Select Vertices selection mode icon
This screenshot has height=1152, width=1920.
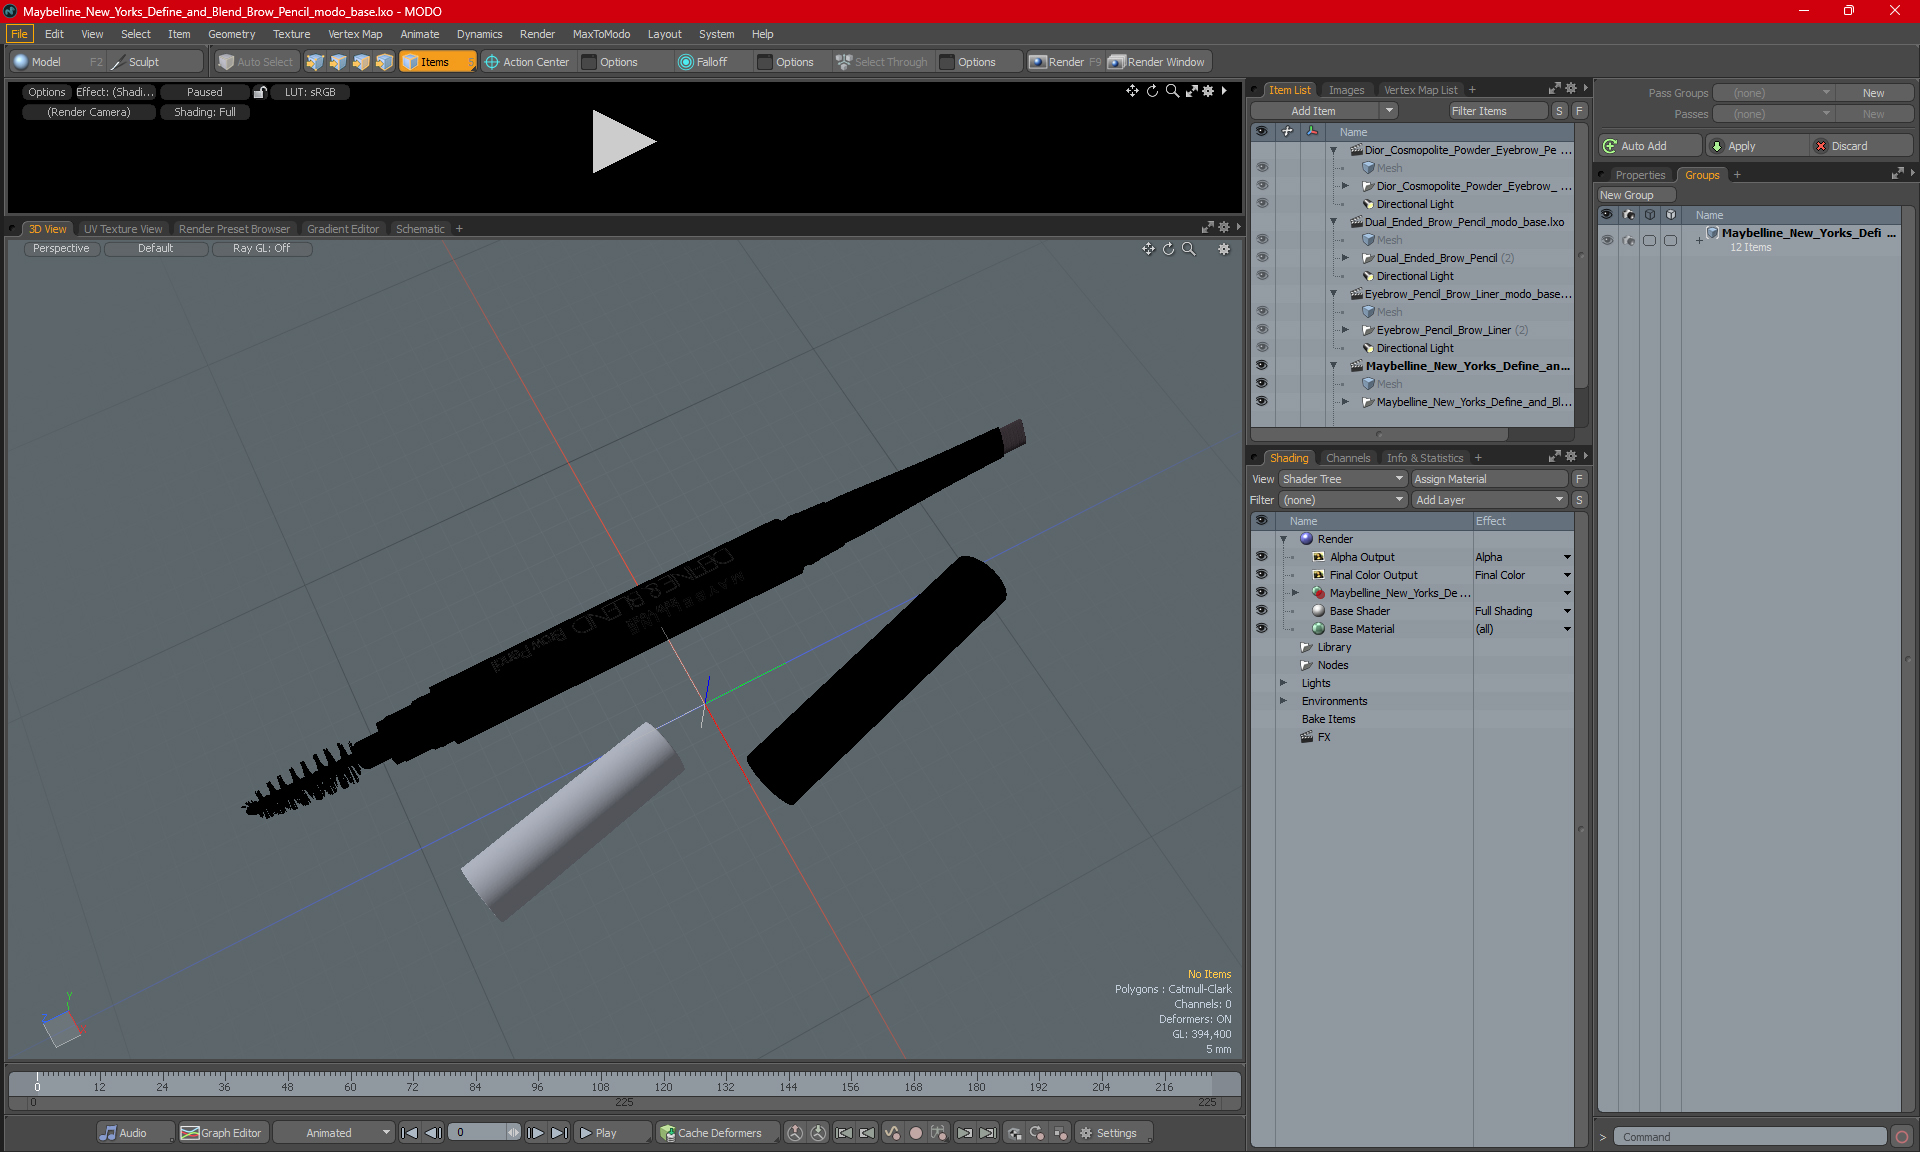[315, 62]
